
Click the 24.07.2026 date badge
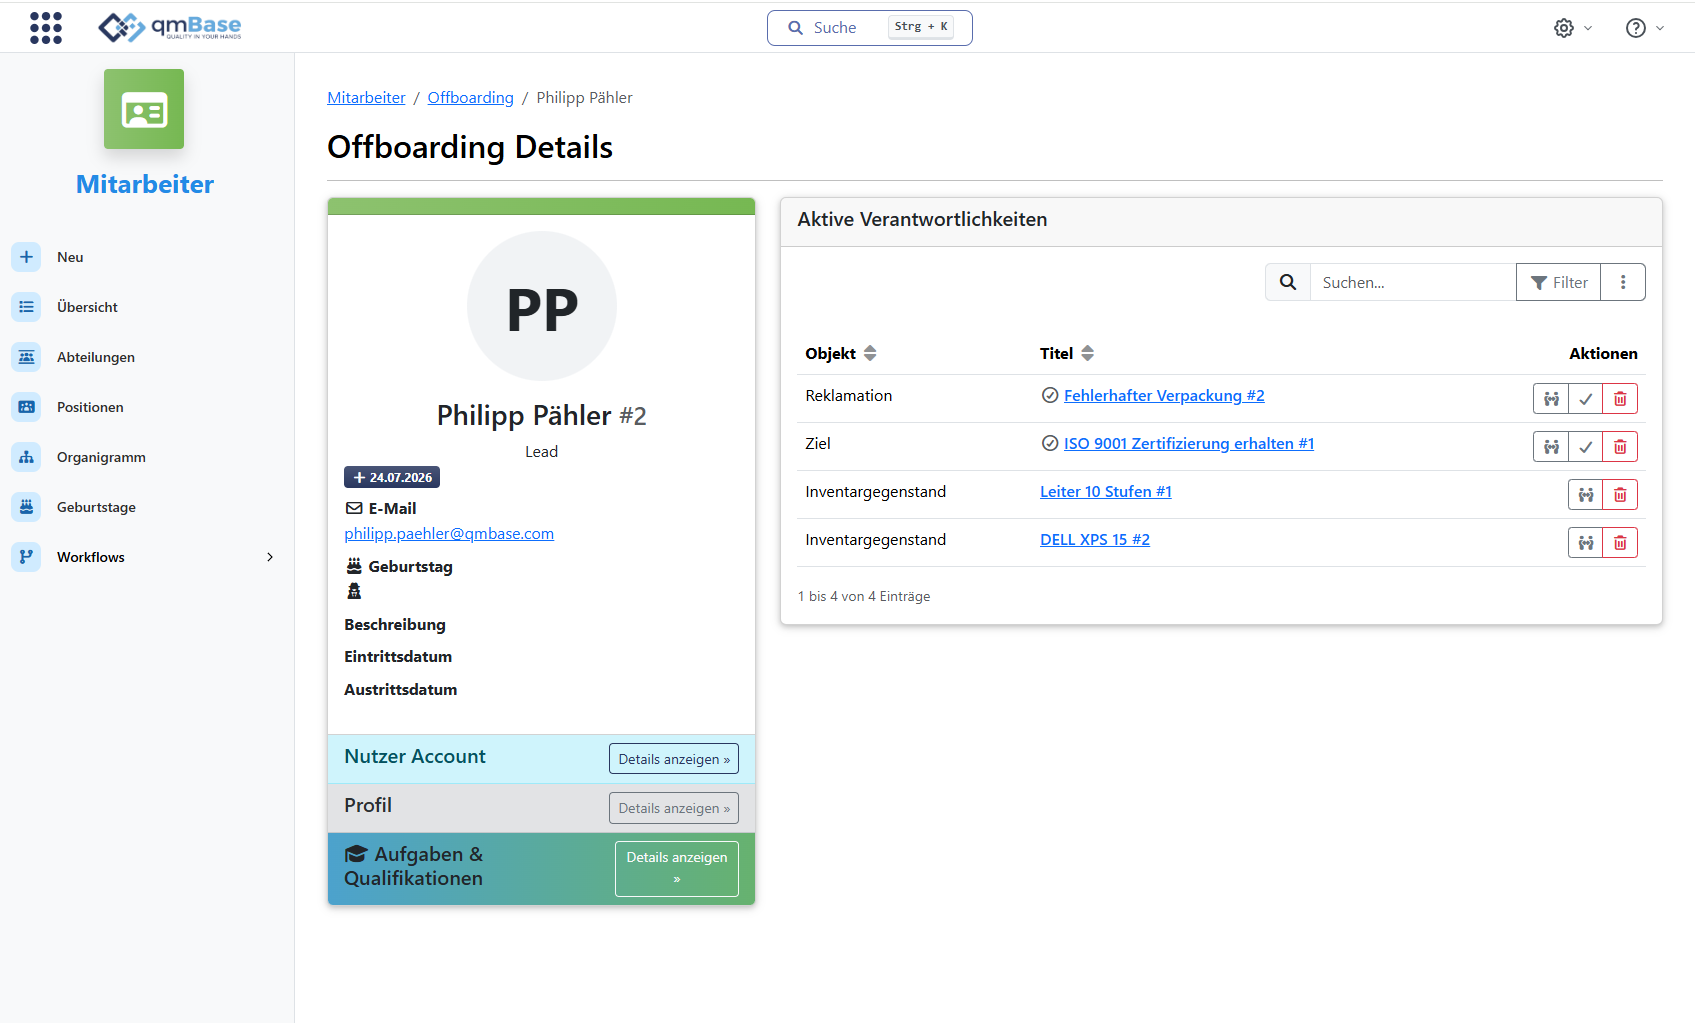pos(392,477)
